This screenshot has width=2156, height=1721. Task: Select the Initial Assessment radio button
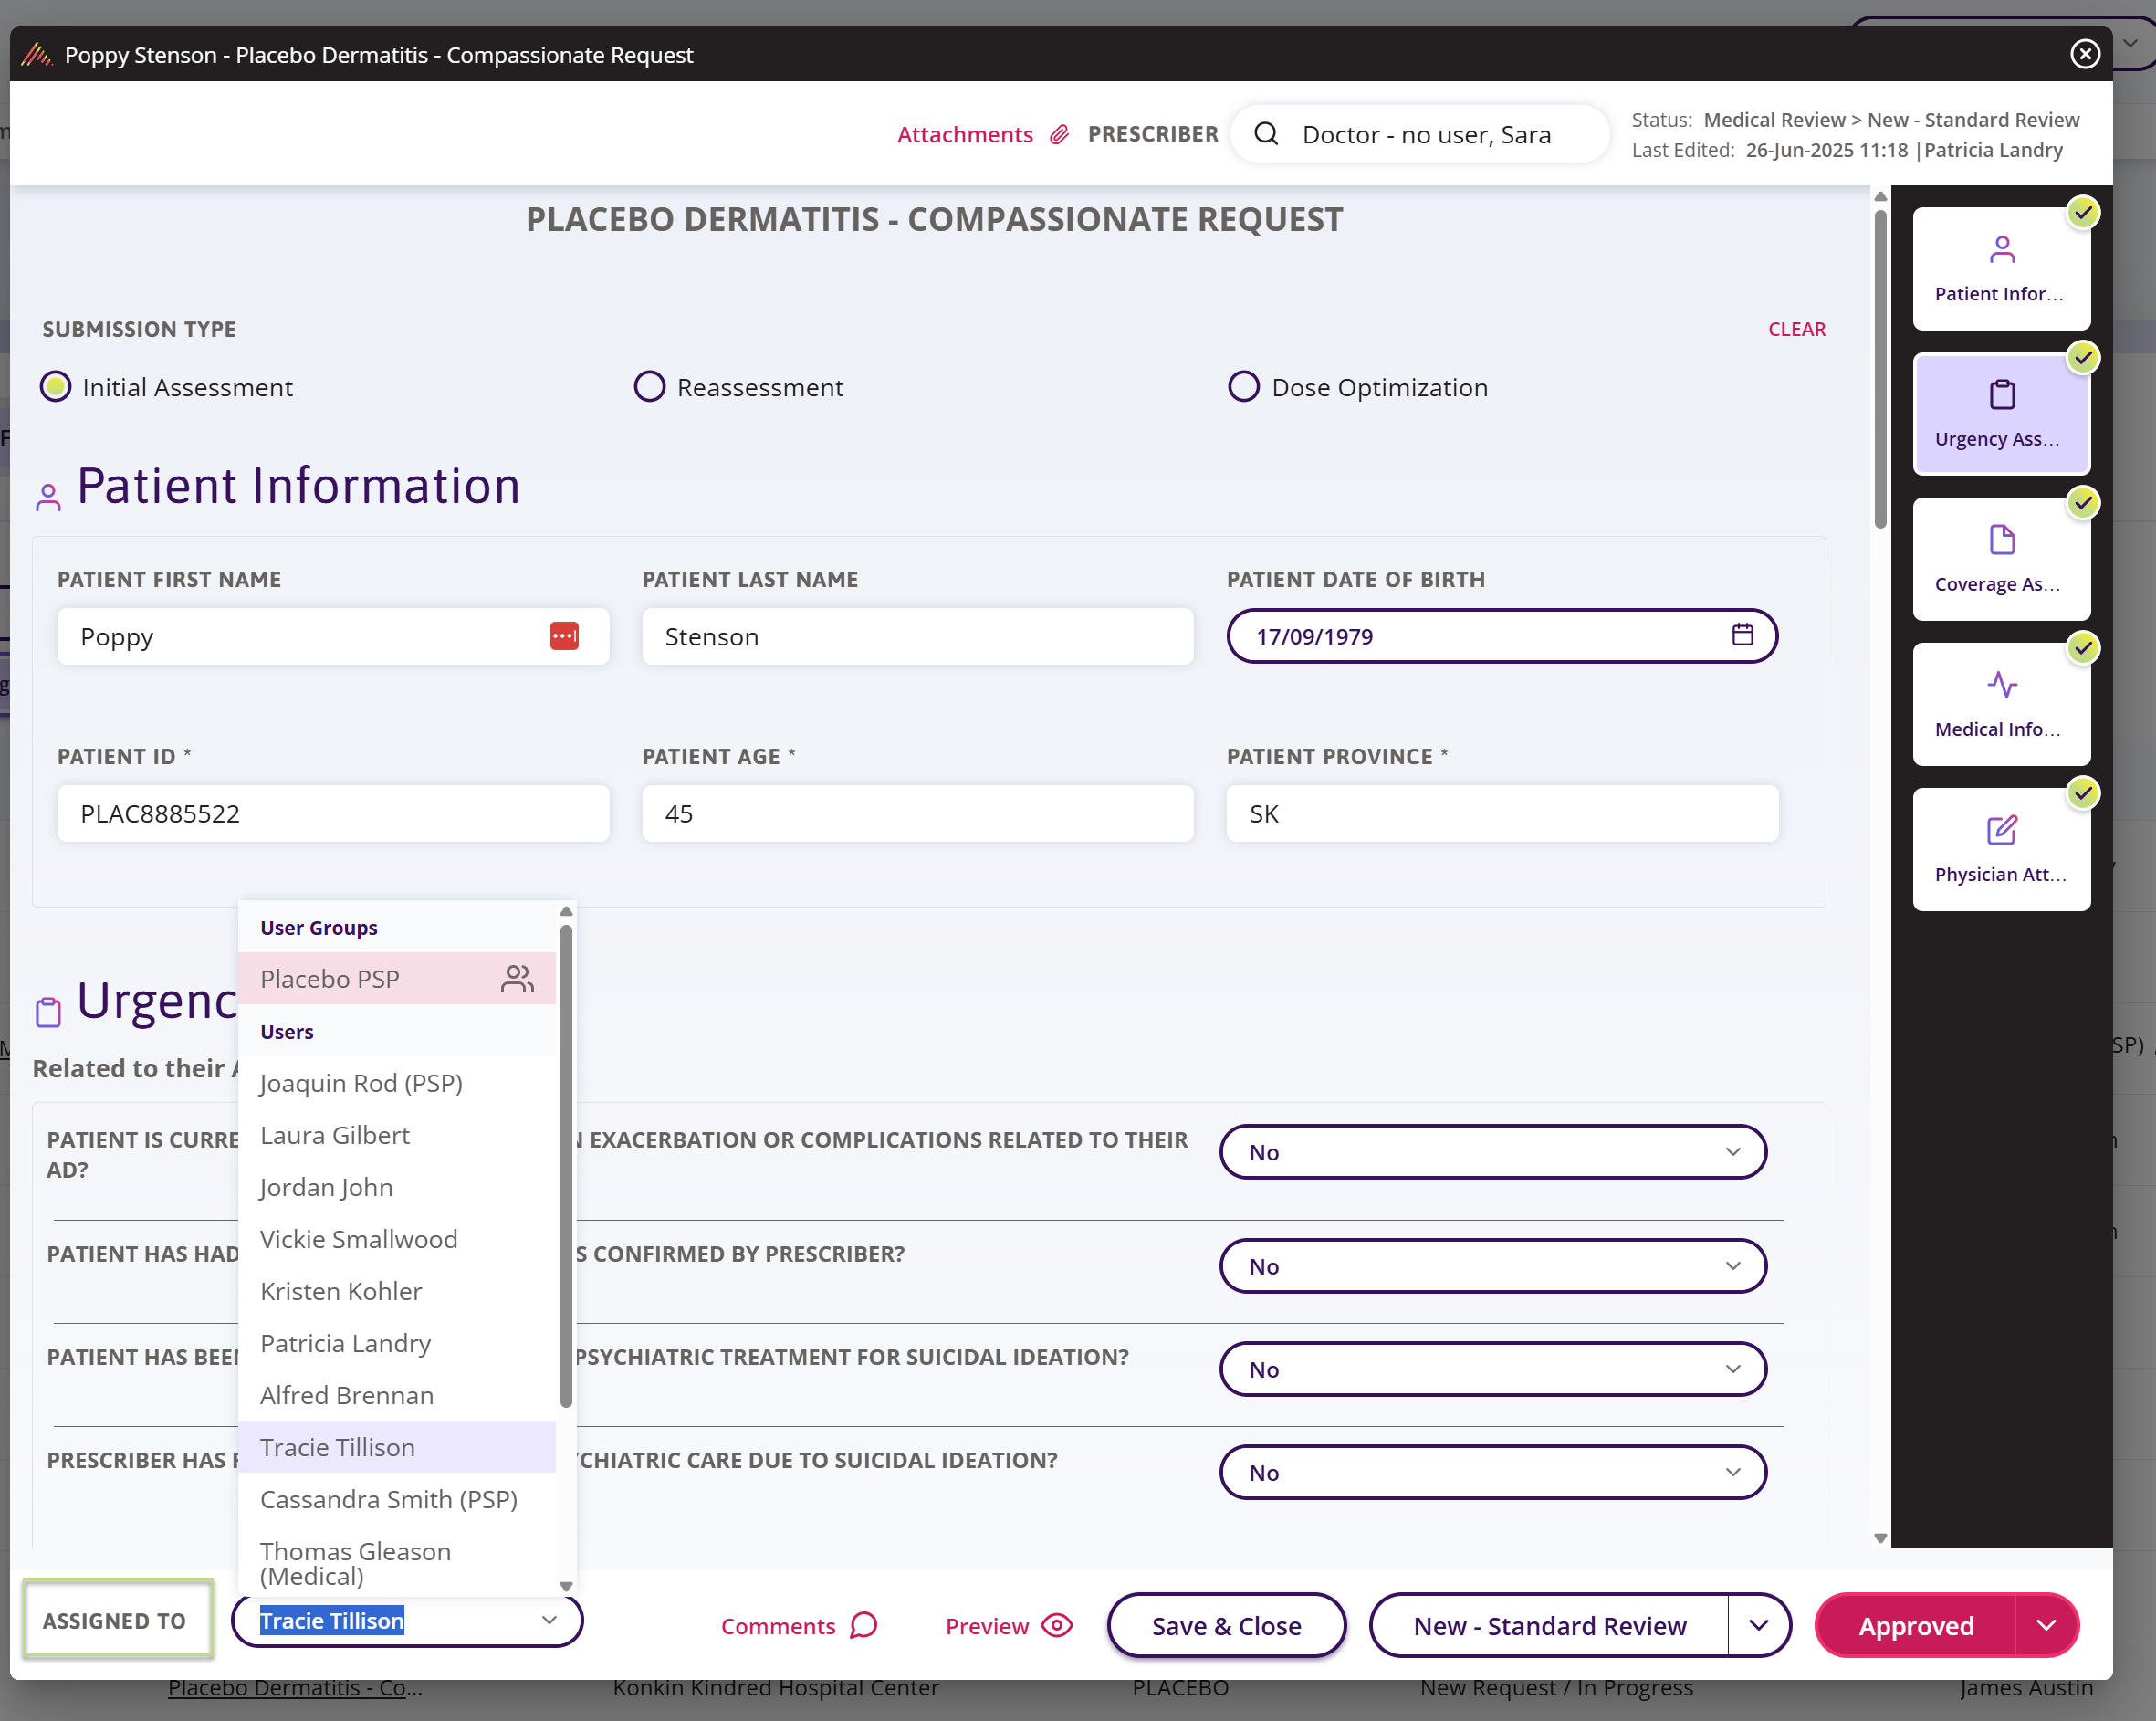click(x=55, y=386)
